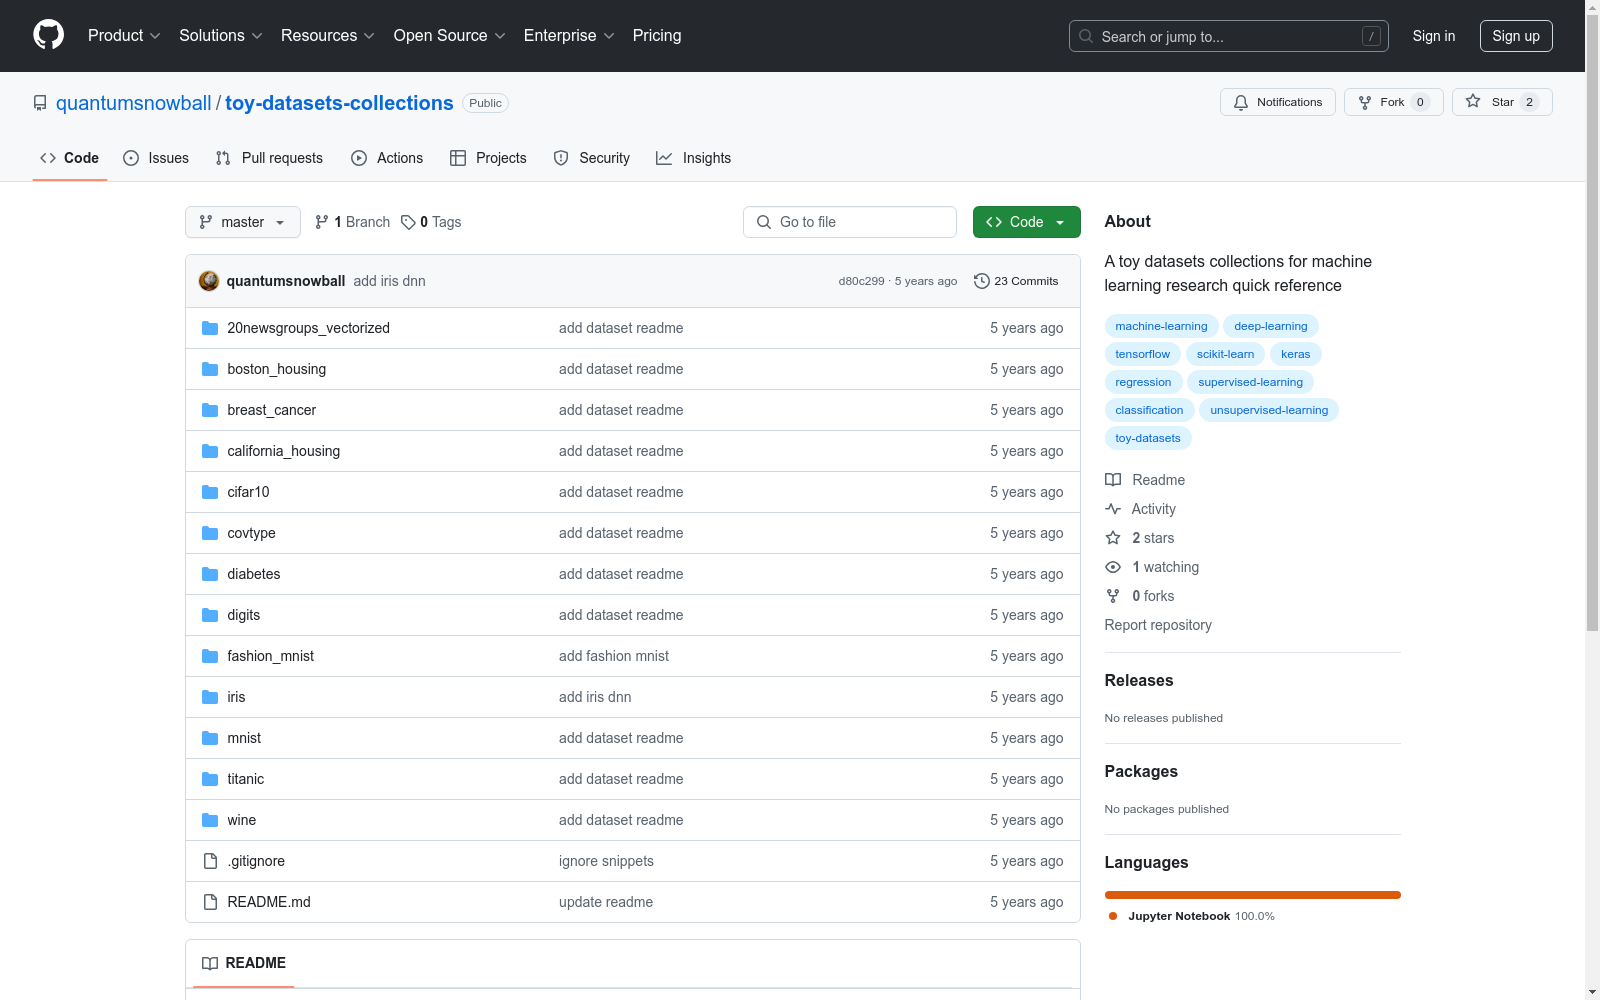Screen dimensions: 1600x1000
Task: Click the file icon for README.md
Action: pos(210,902)
